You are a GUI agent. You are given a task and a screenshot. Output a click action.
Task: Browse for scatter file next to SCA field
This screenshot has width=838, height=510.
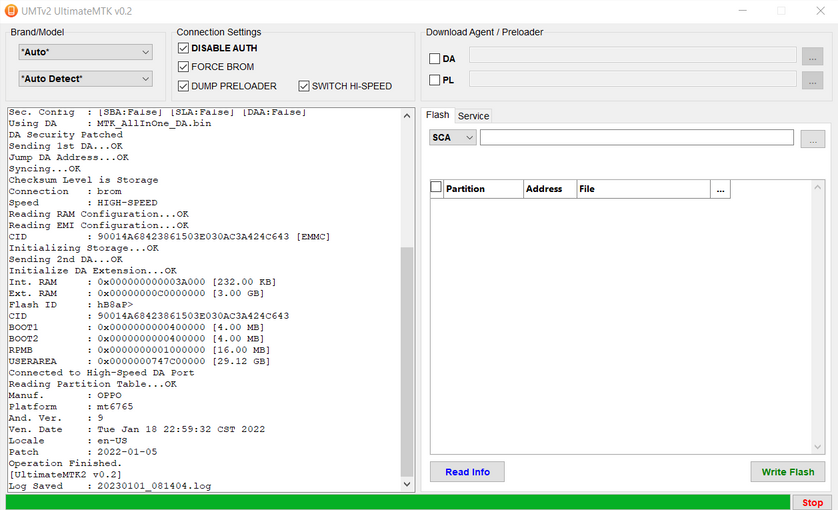tap(812, 139)
